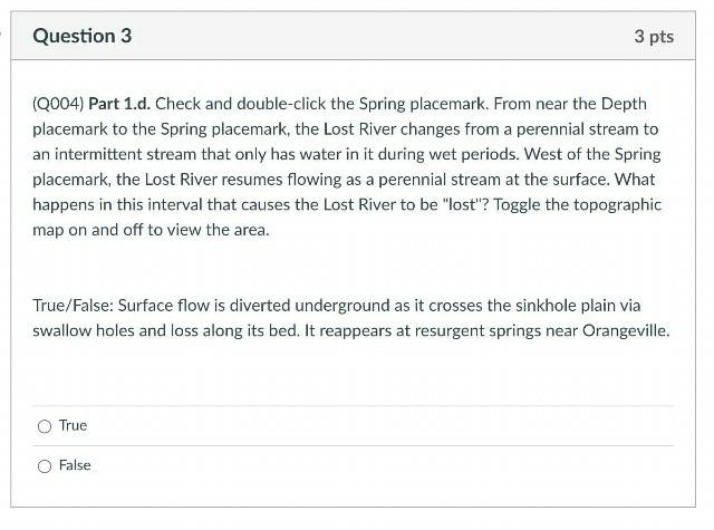Click the "True/False:" prefix text

(x=73, y=305)
